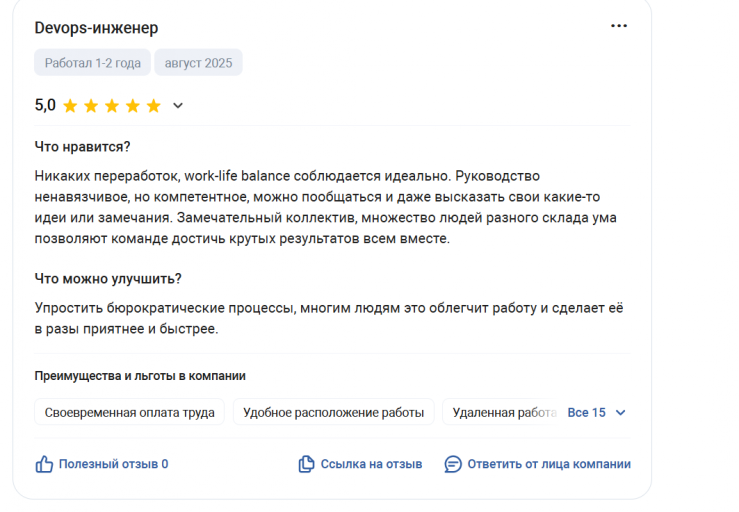
Task: Click the copy link to review icon
Action: pyautogui.click(x=306, y=464)
